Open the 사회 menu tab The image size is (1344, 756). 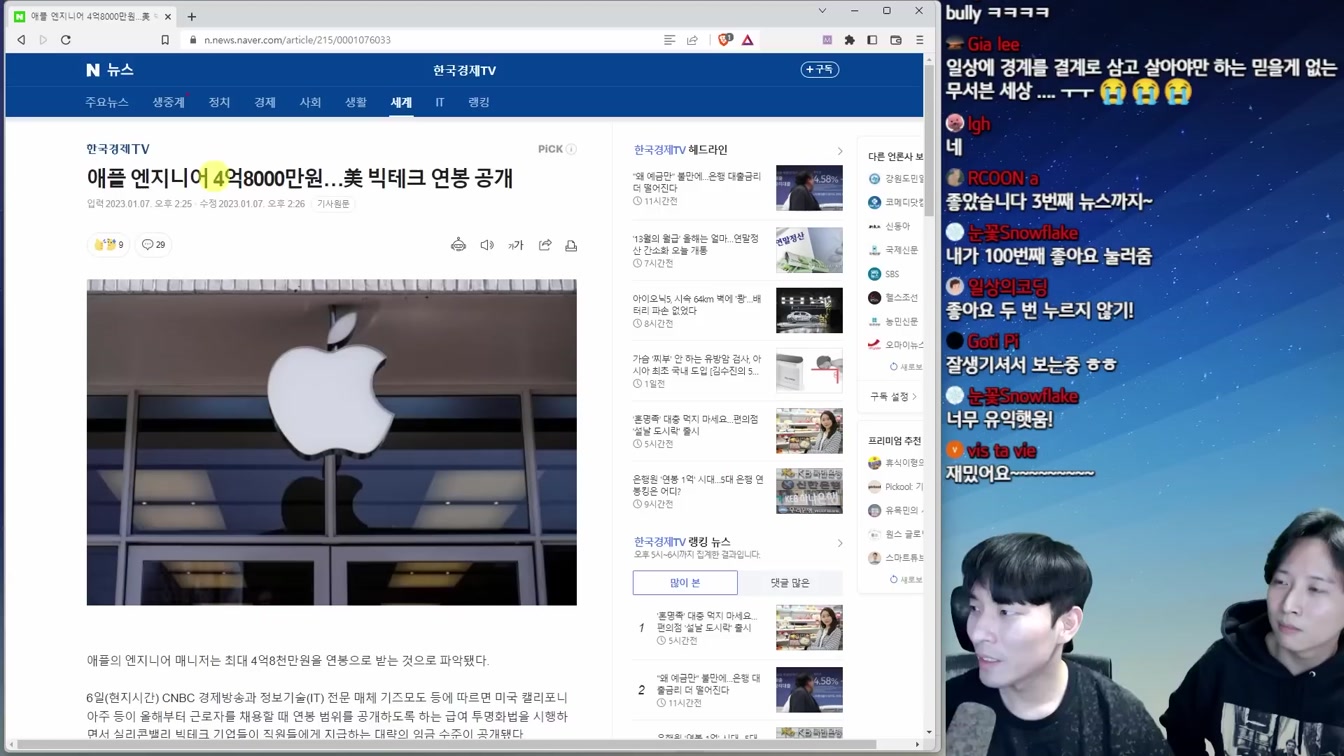pos(311,102)
